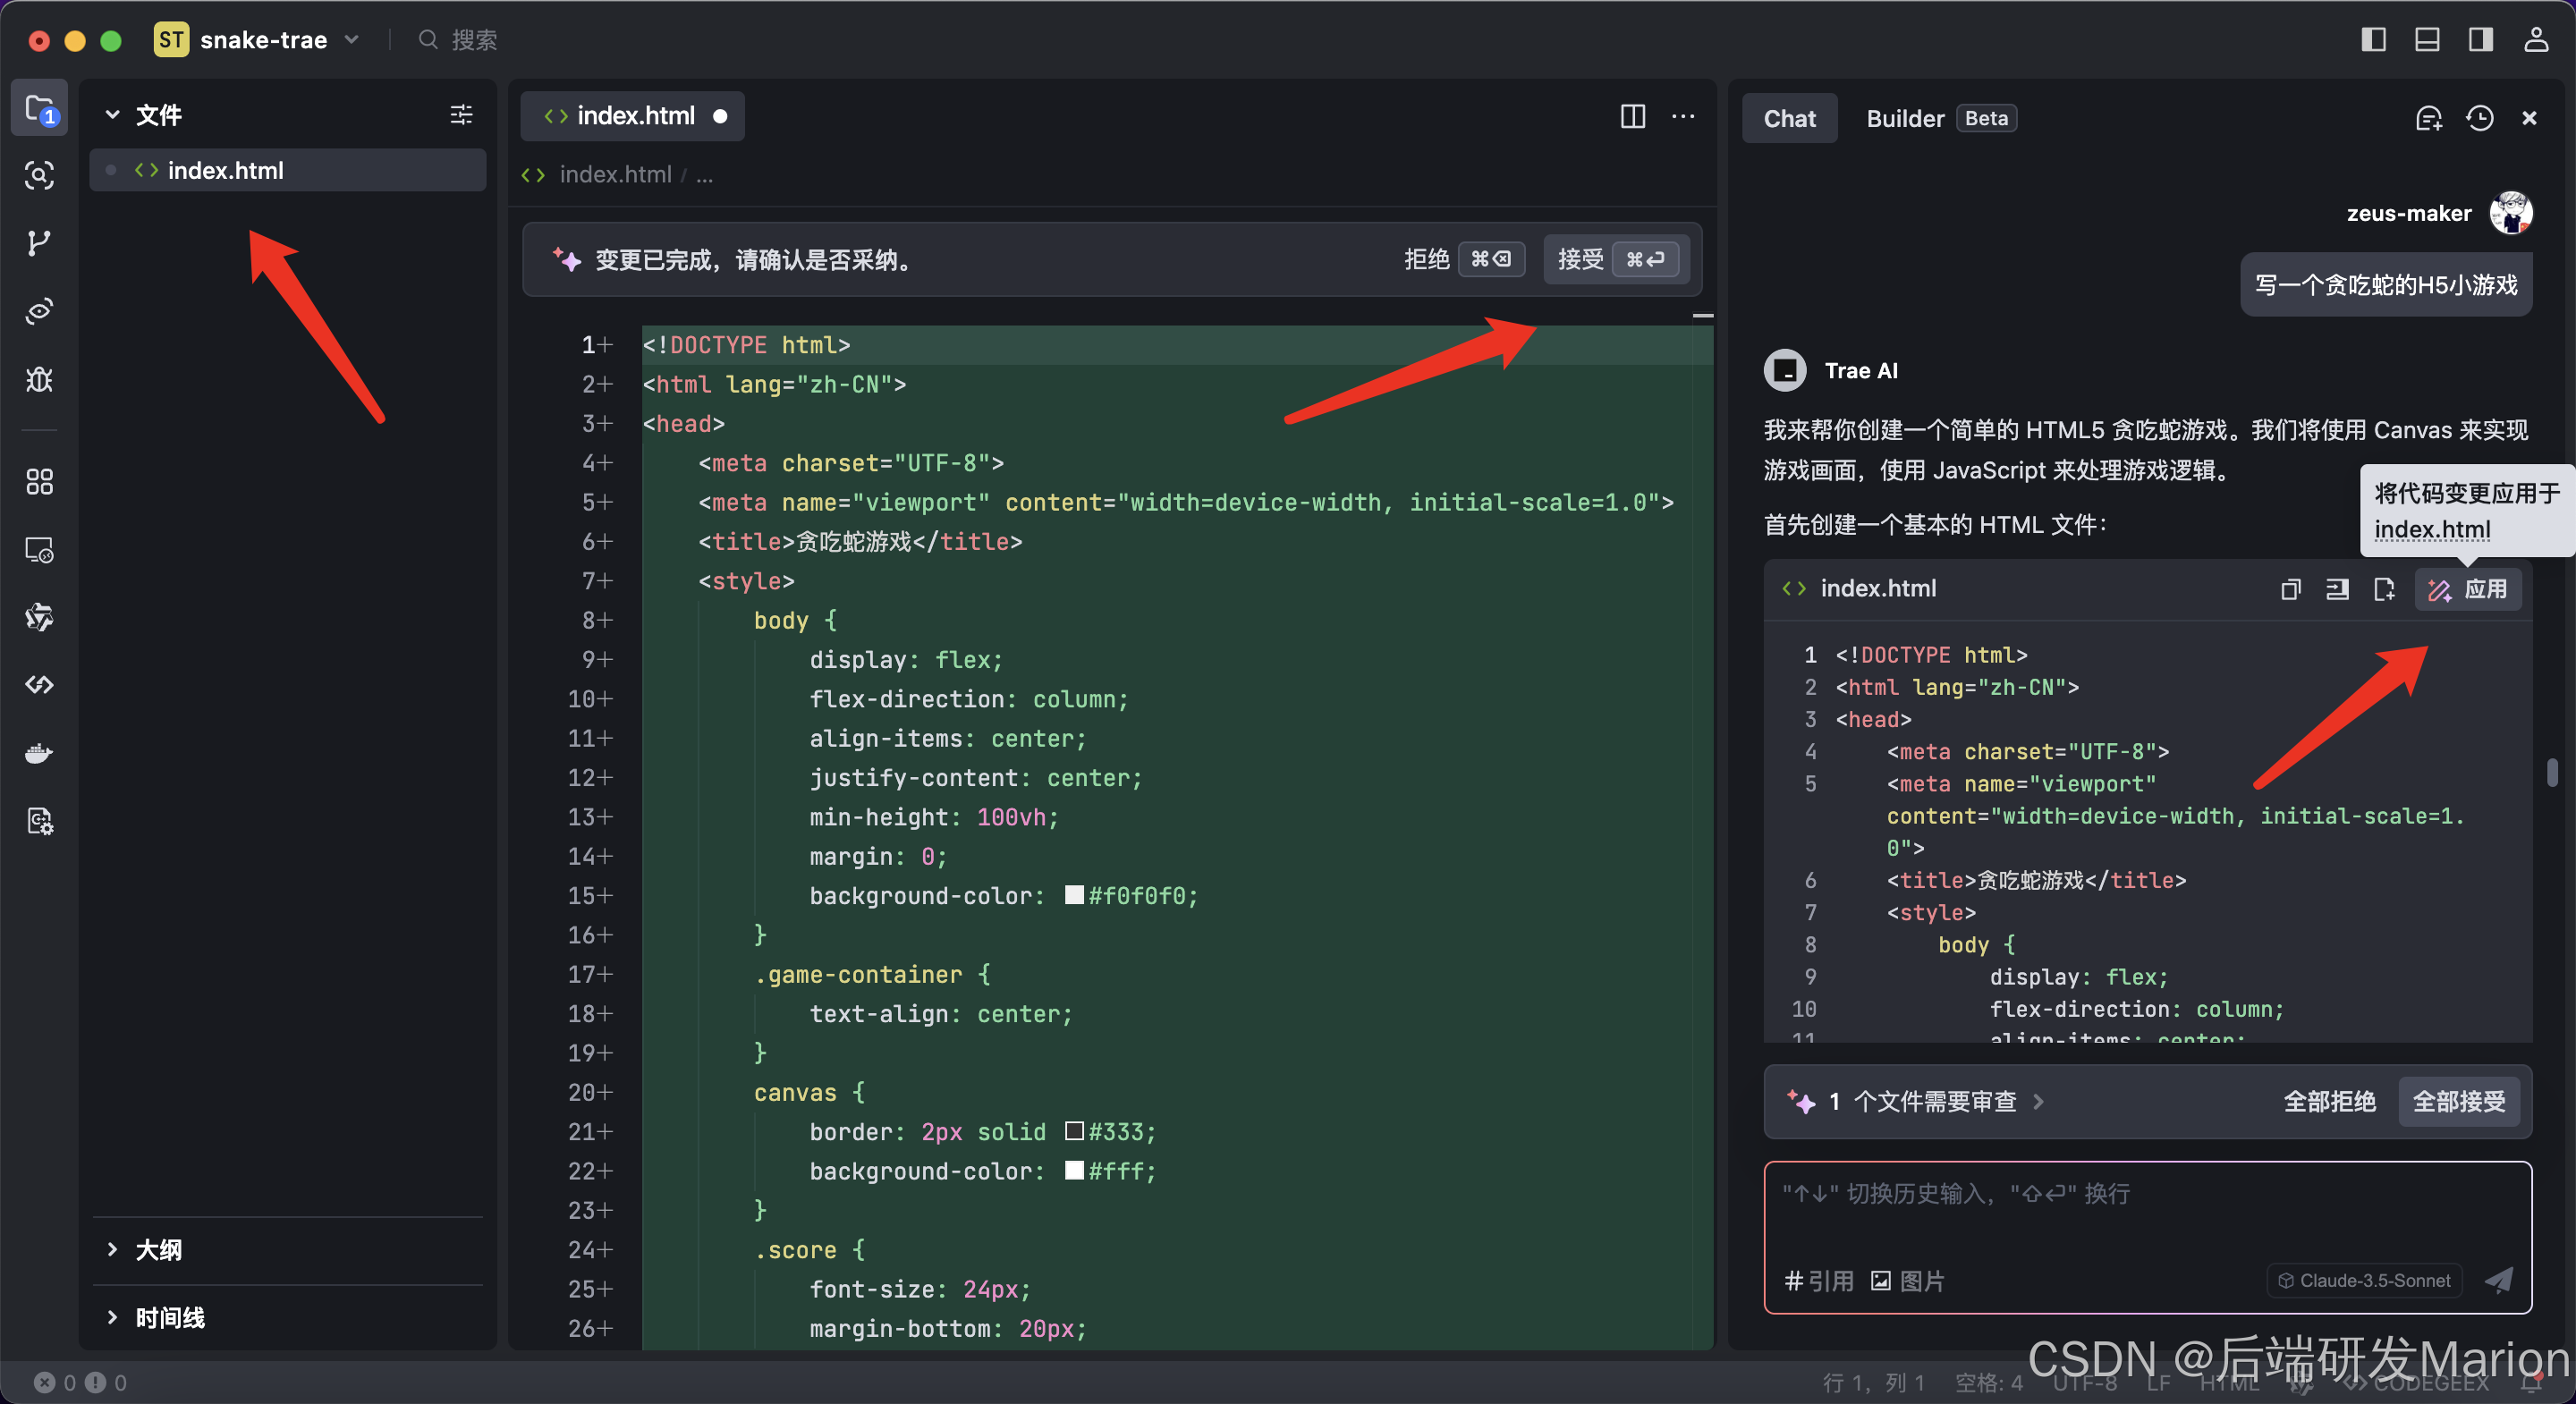Copy the index.html code block
Image resolution: width=2576 pixels, height=1404 pixels.
point(2290,589)
